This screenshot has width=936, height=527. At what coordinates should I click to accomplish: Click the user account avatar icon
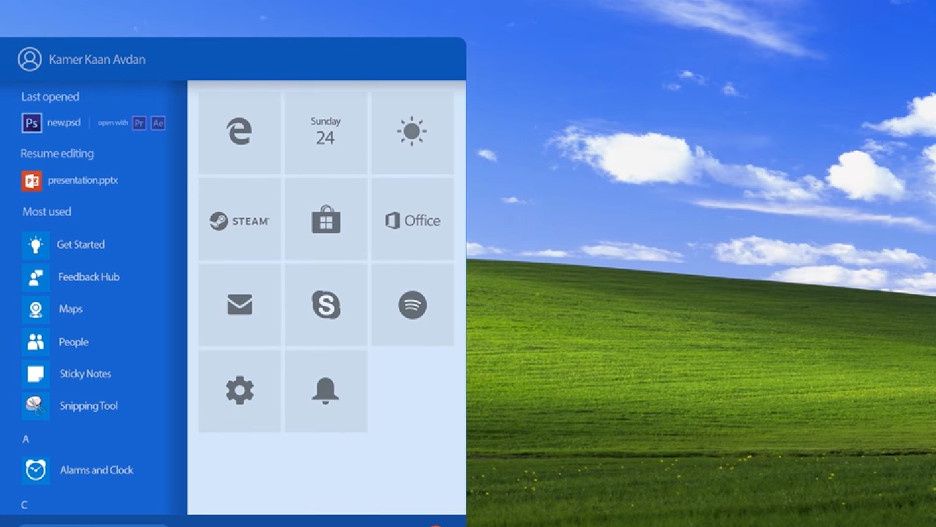[30, 59]
